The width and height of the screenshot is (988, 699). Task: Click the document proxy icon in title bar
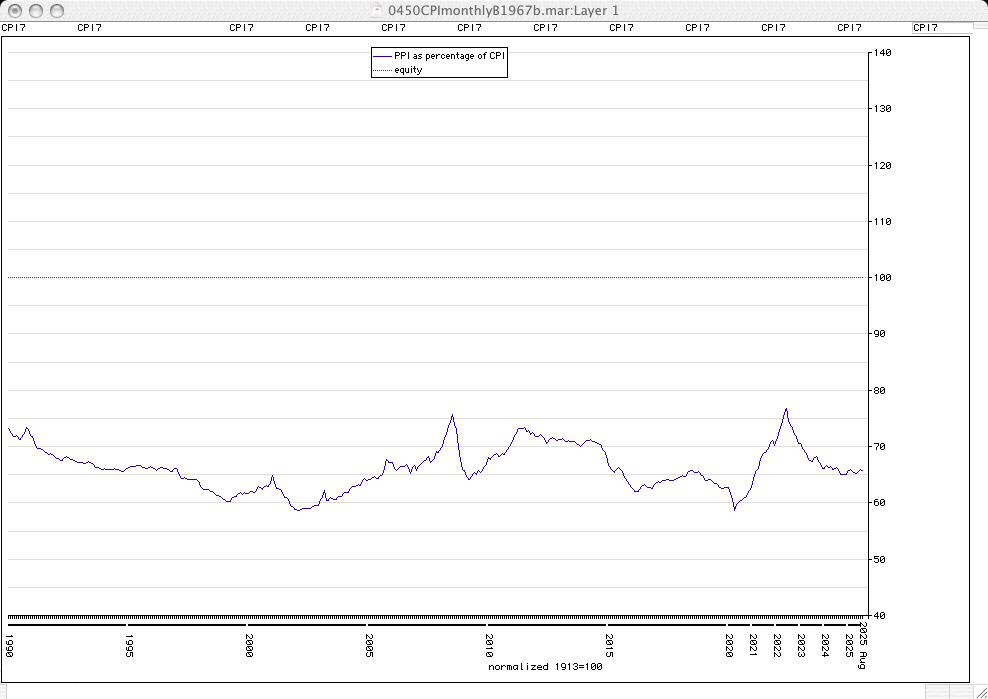pos(376,10)
